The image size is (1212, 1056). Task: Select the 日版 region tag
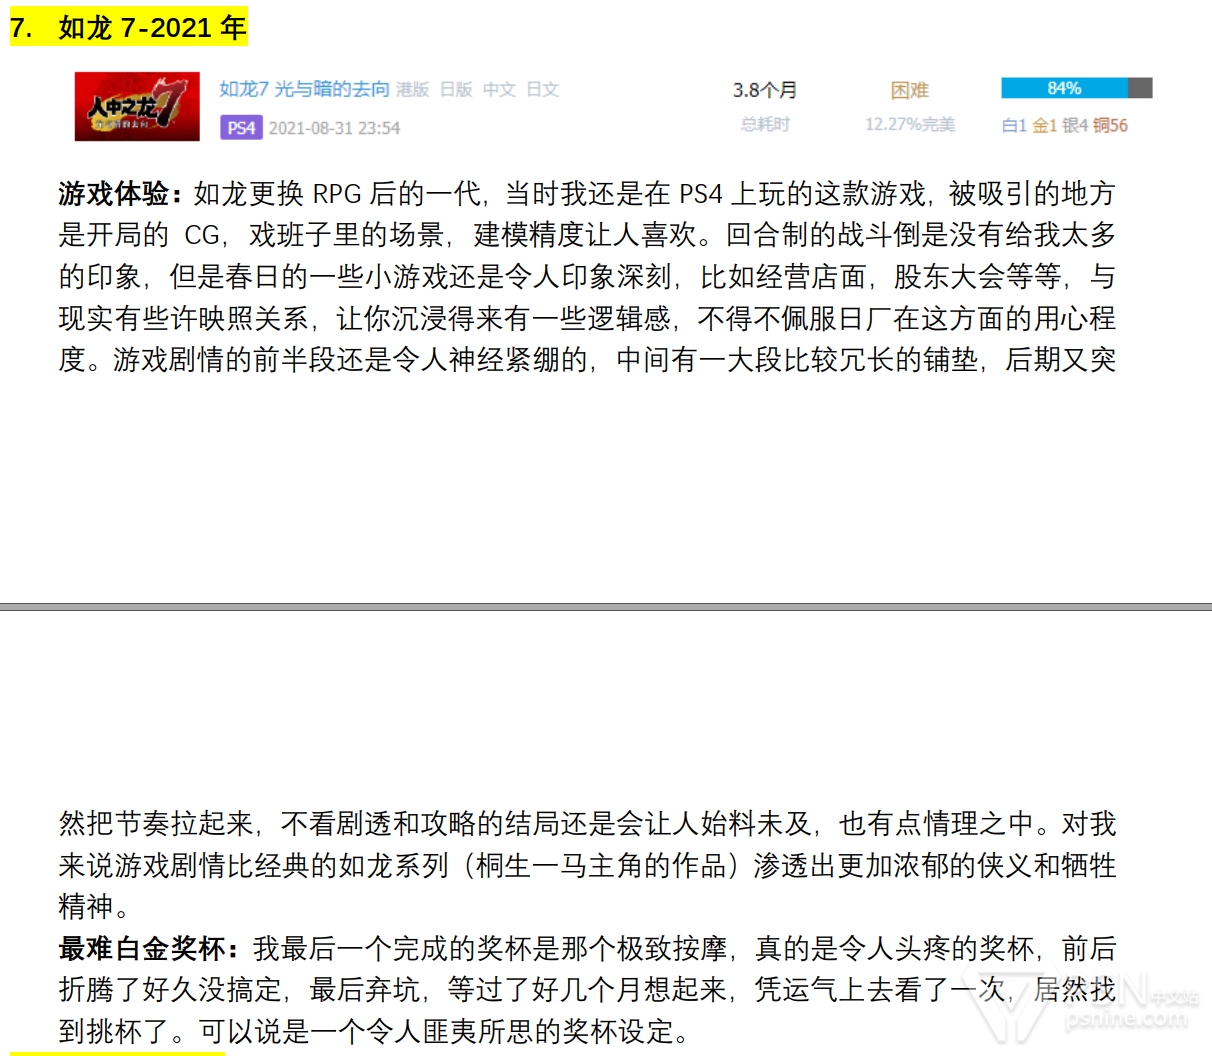(x=456, y=89)
